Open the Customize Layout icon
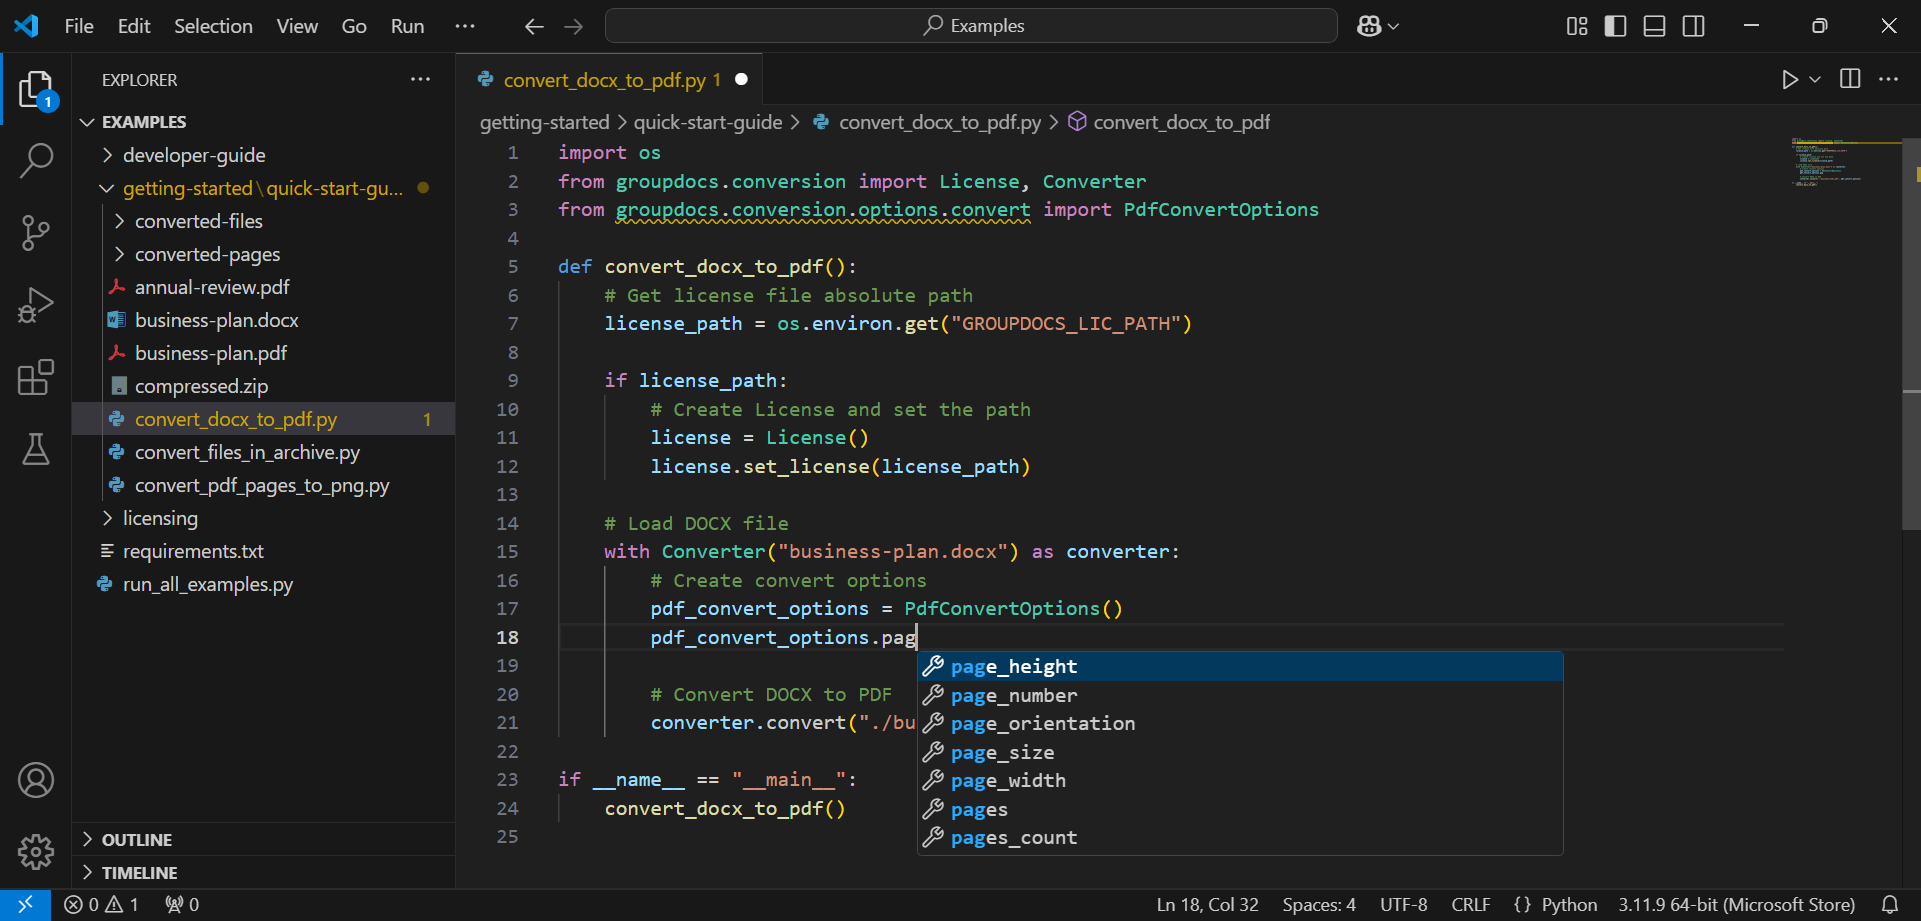 point(1577,26)
